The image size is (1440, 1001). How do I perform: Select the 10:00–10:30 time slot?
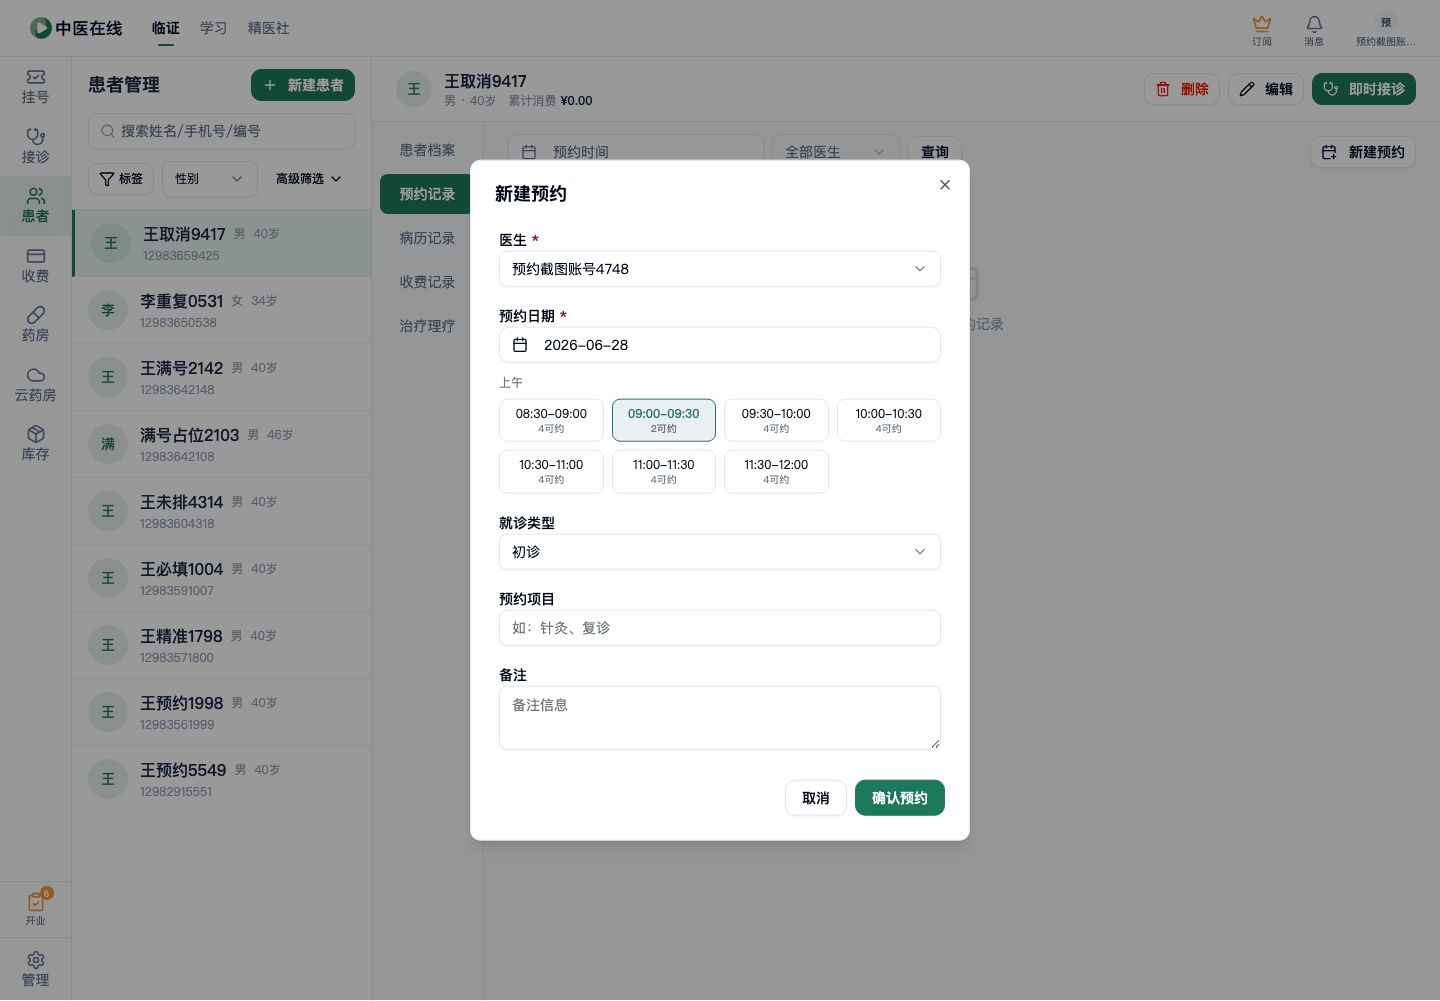[889, 420]
